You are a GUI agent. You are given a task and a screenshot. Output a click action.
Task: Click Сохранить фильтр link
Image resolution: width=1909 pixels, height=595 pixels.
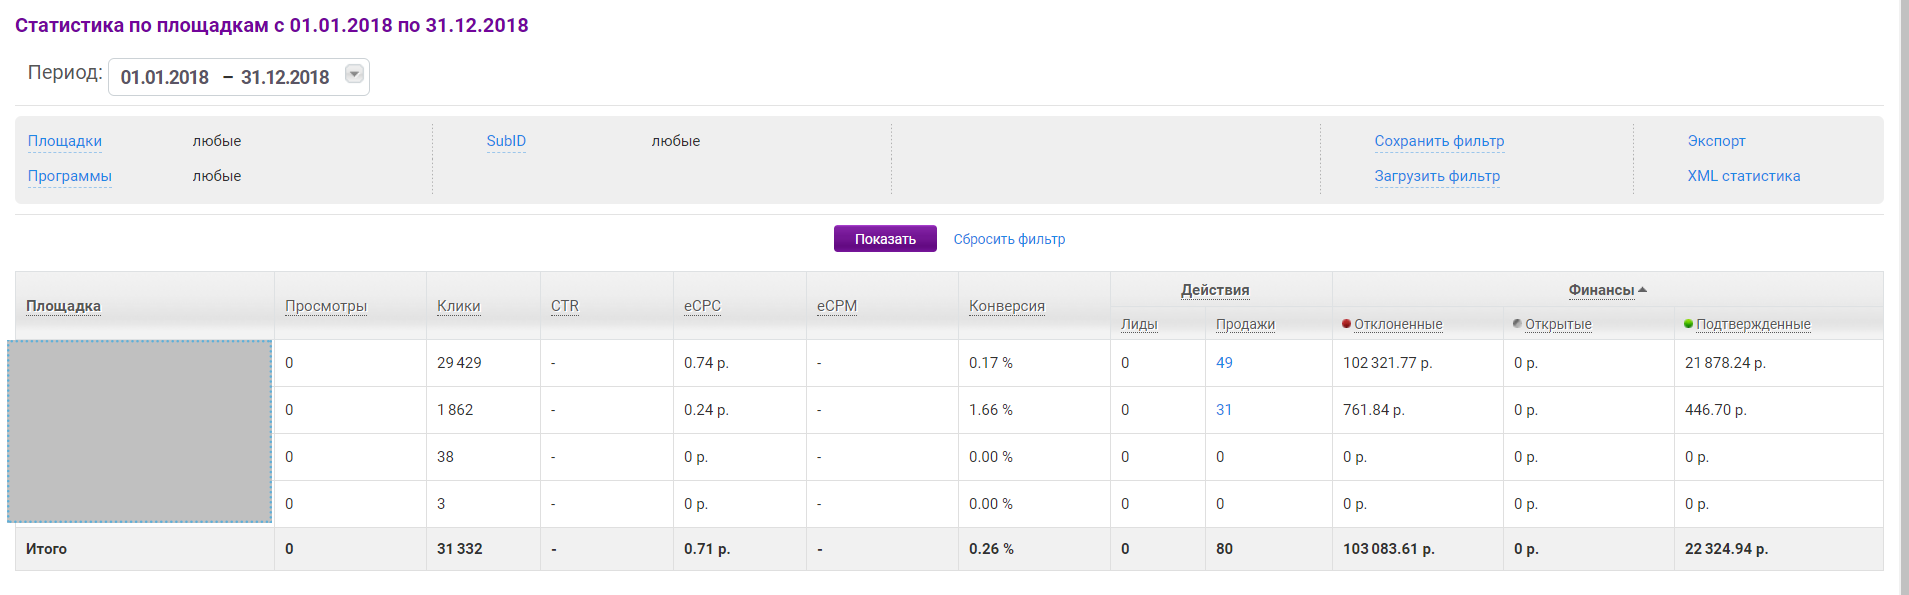click(x=1439, y=141)
